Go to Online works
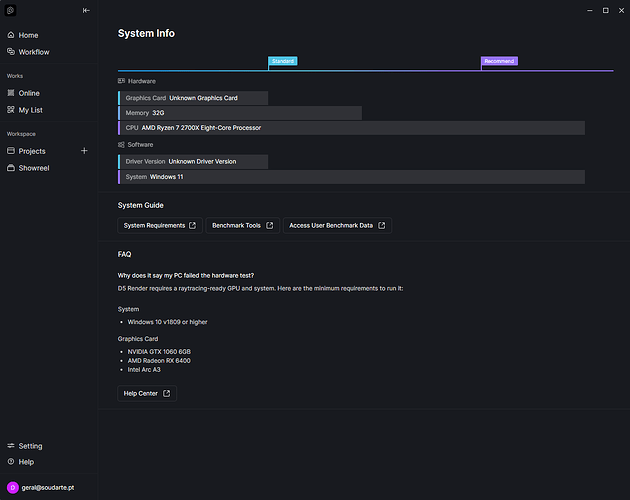 pos(29,93)
